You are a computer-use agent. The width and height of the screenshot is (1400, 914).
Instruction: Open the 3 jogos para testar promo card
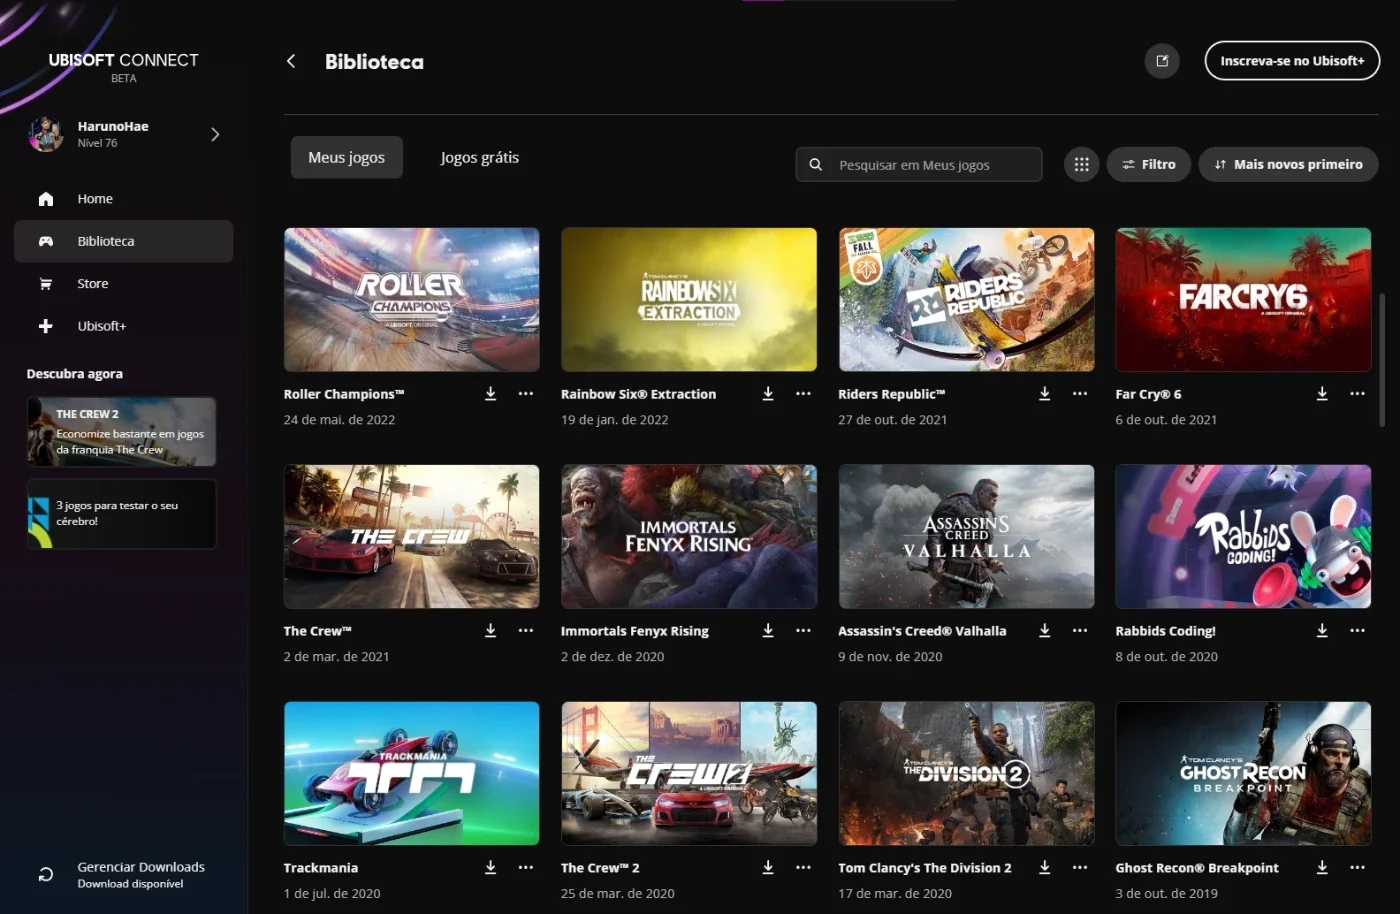point(122,514)
